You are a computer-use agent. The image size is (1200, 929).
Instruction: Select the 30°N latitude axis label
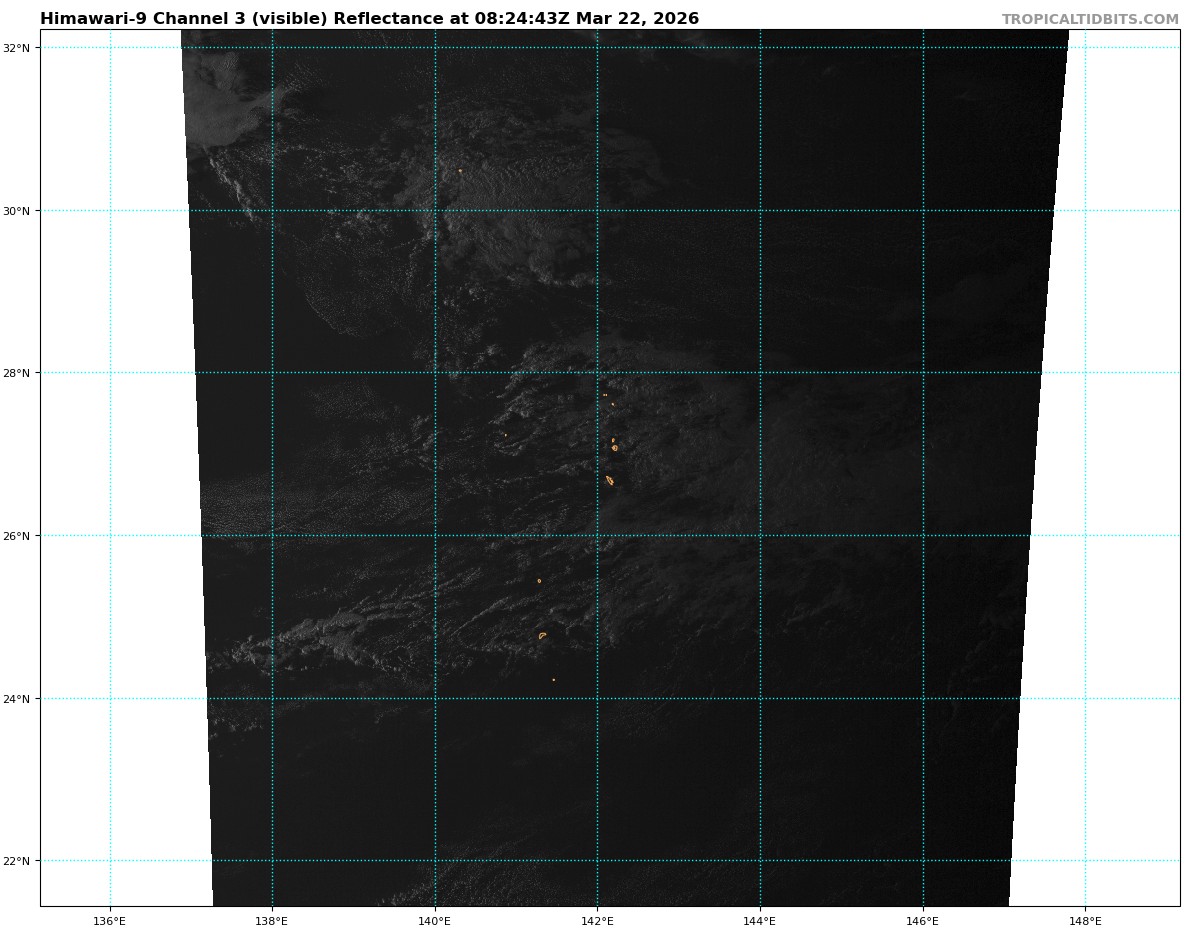tap(21, 211)
